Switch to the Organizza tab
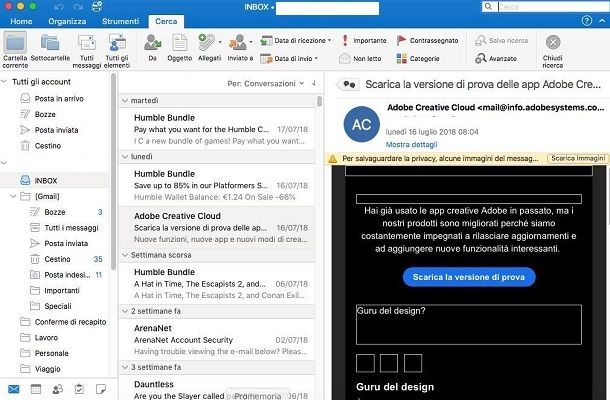 coord(67,21)
